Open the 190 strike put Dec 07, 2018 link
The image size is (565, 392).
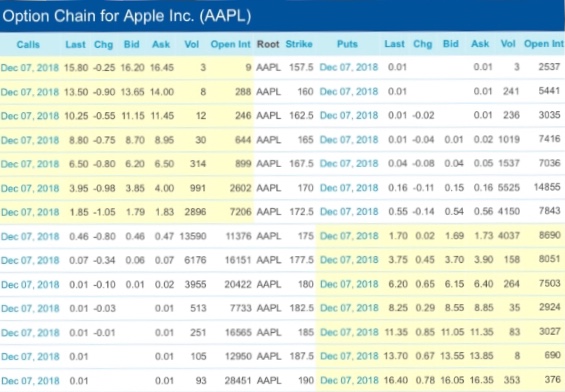click(349, 380)
